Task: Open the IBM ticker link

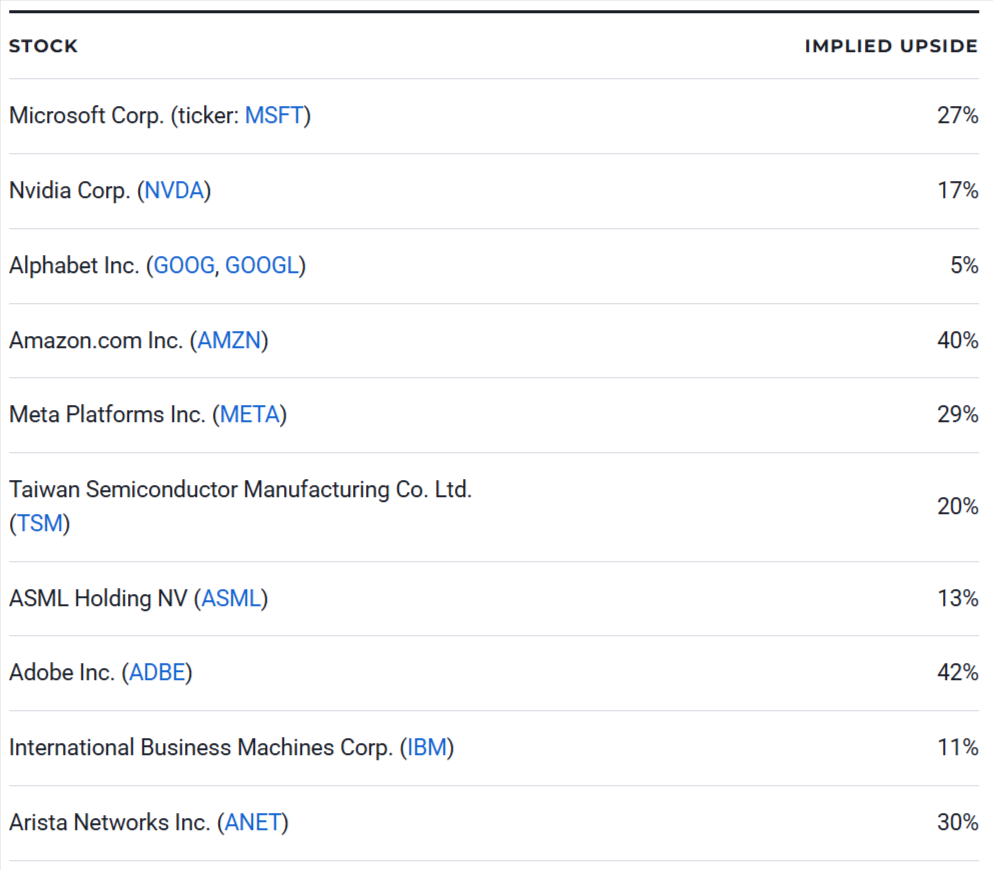Action: tap(427, 747)
